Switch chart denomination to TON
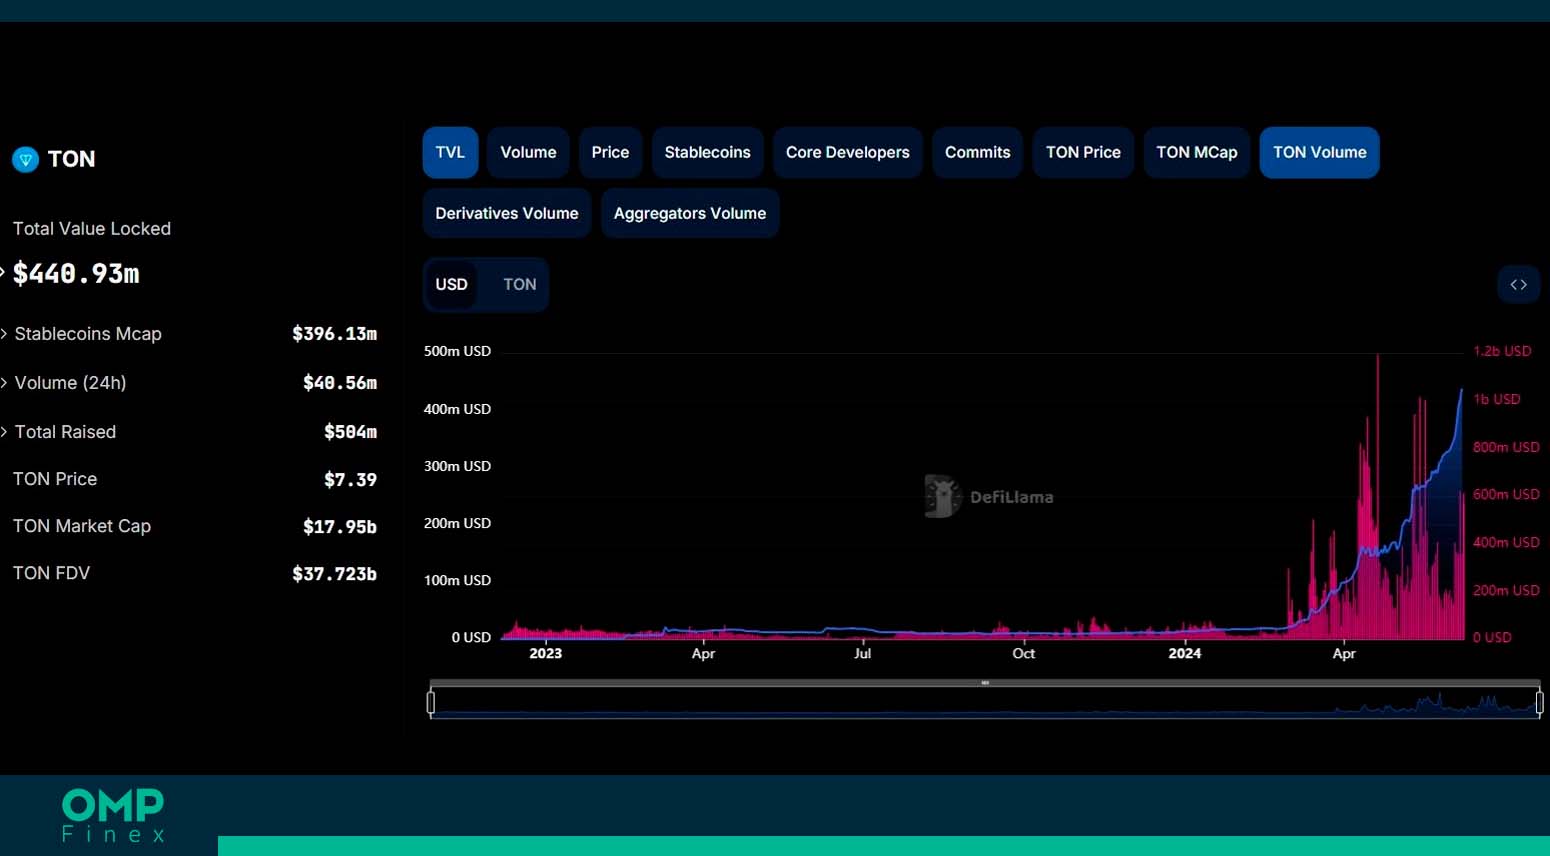The image size is (1550, 856). (x=519, y=285)
